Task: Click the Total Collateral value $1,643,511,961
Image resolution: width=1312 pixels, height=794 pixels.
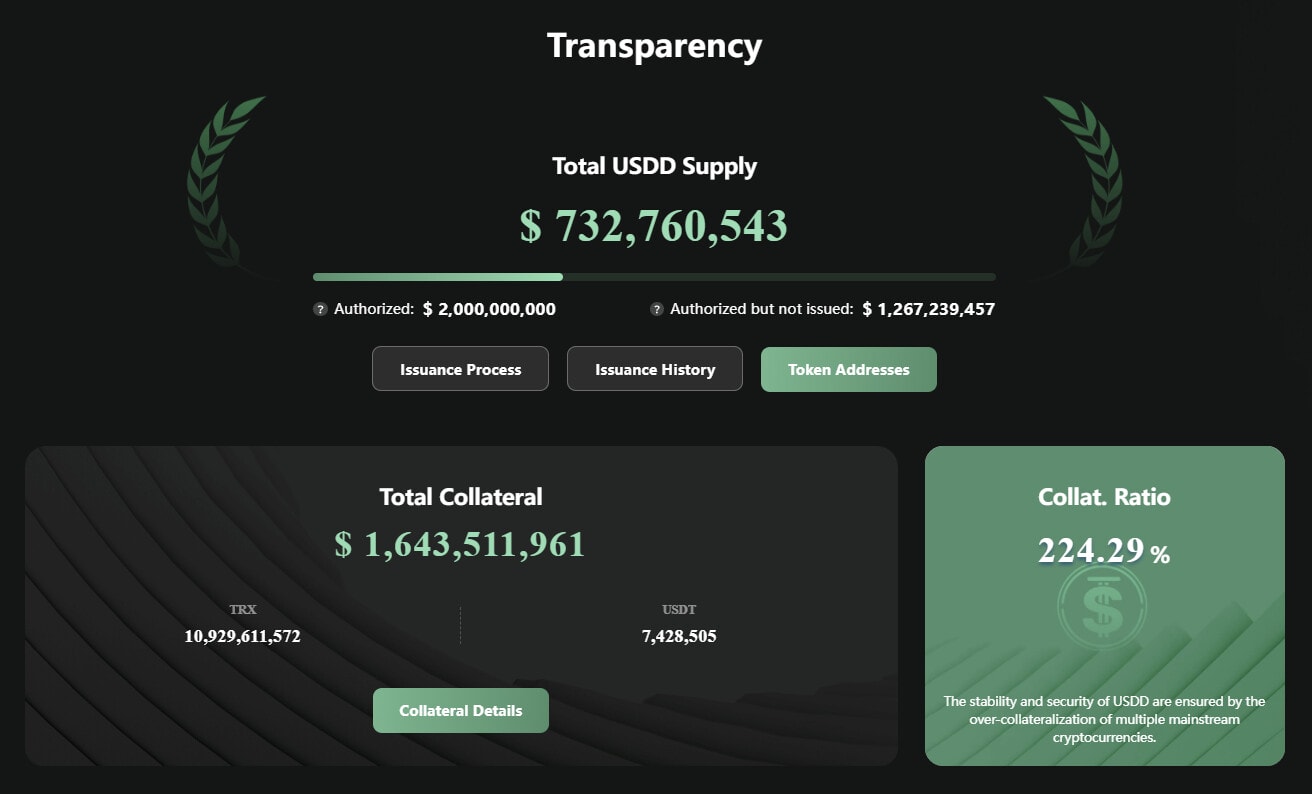Action: coord(460,545)
